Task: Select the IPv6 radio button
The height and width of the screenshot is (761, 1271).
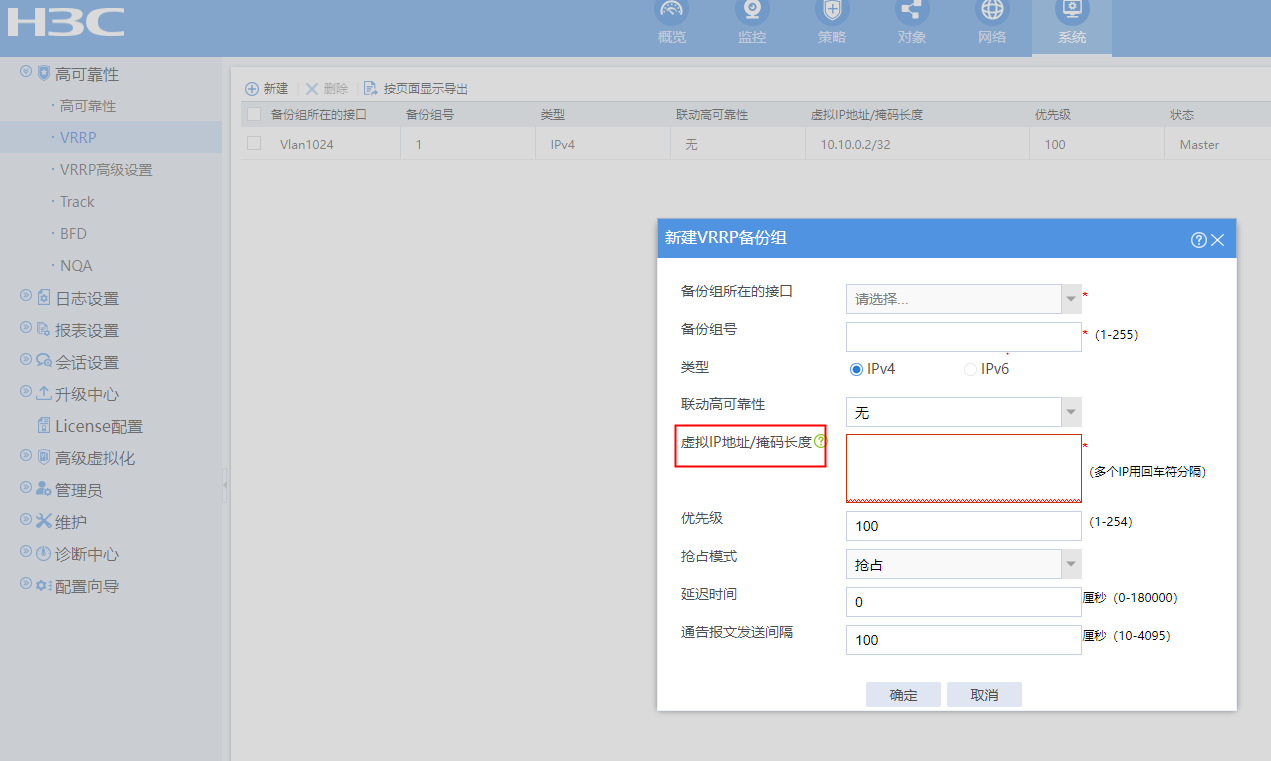Action: [970, 369]
